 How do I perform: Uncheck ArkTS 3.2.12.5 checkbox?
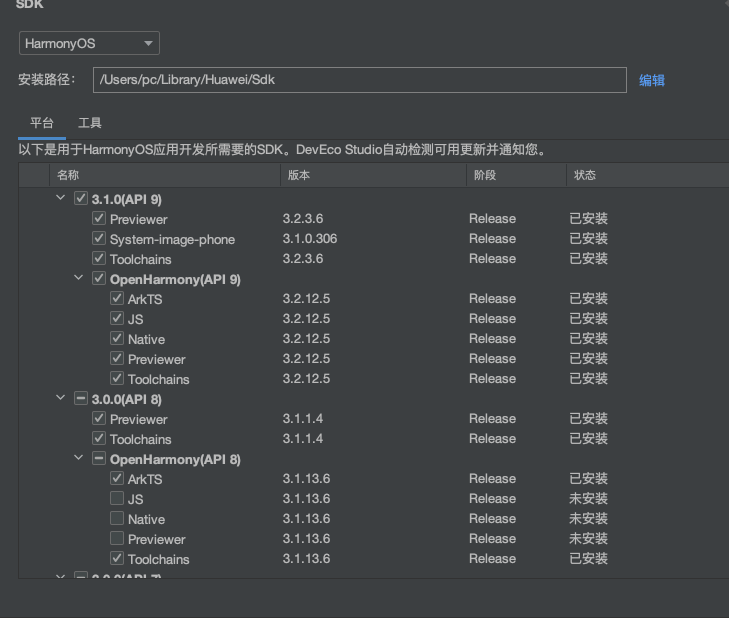click(117, 298)
